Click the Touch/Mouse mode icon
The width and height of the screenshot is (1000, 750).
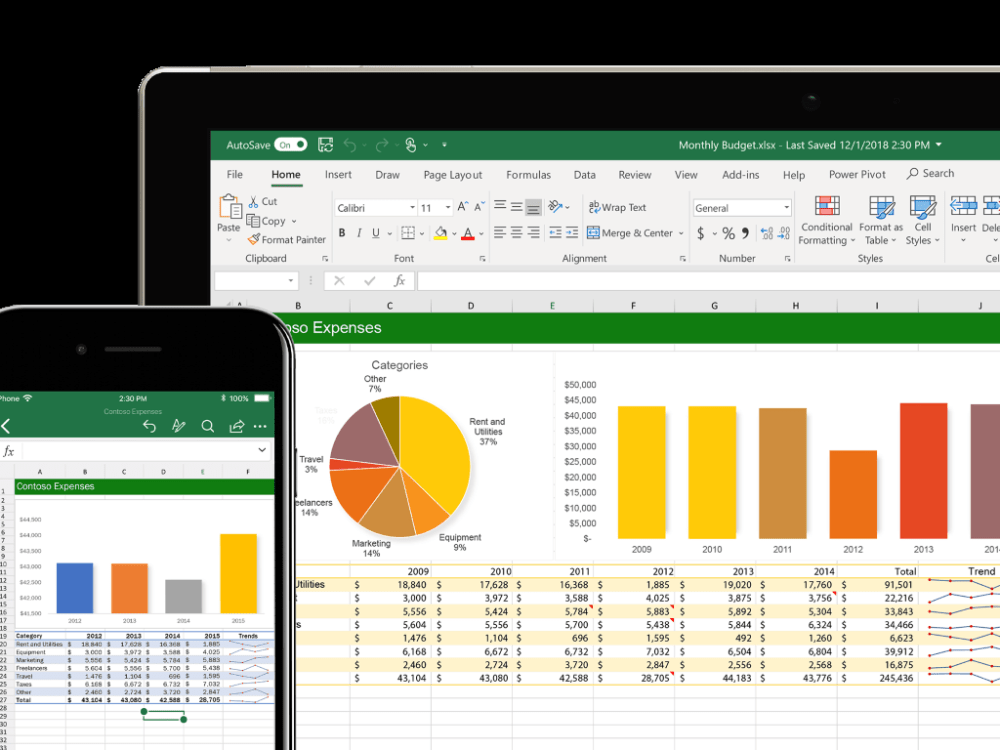tap(411, 145)
